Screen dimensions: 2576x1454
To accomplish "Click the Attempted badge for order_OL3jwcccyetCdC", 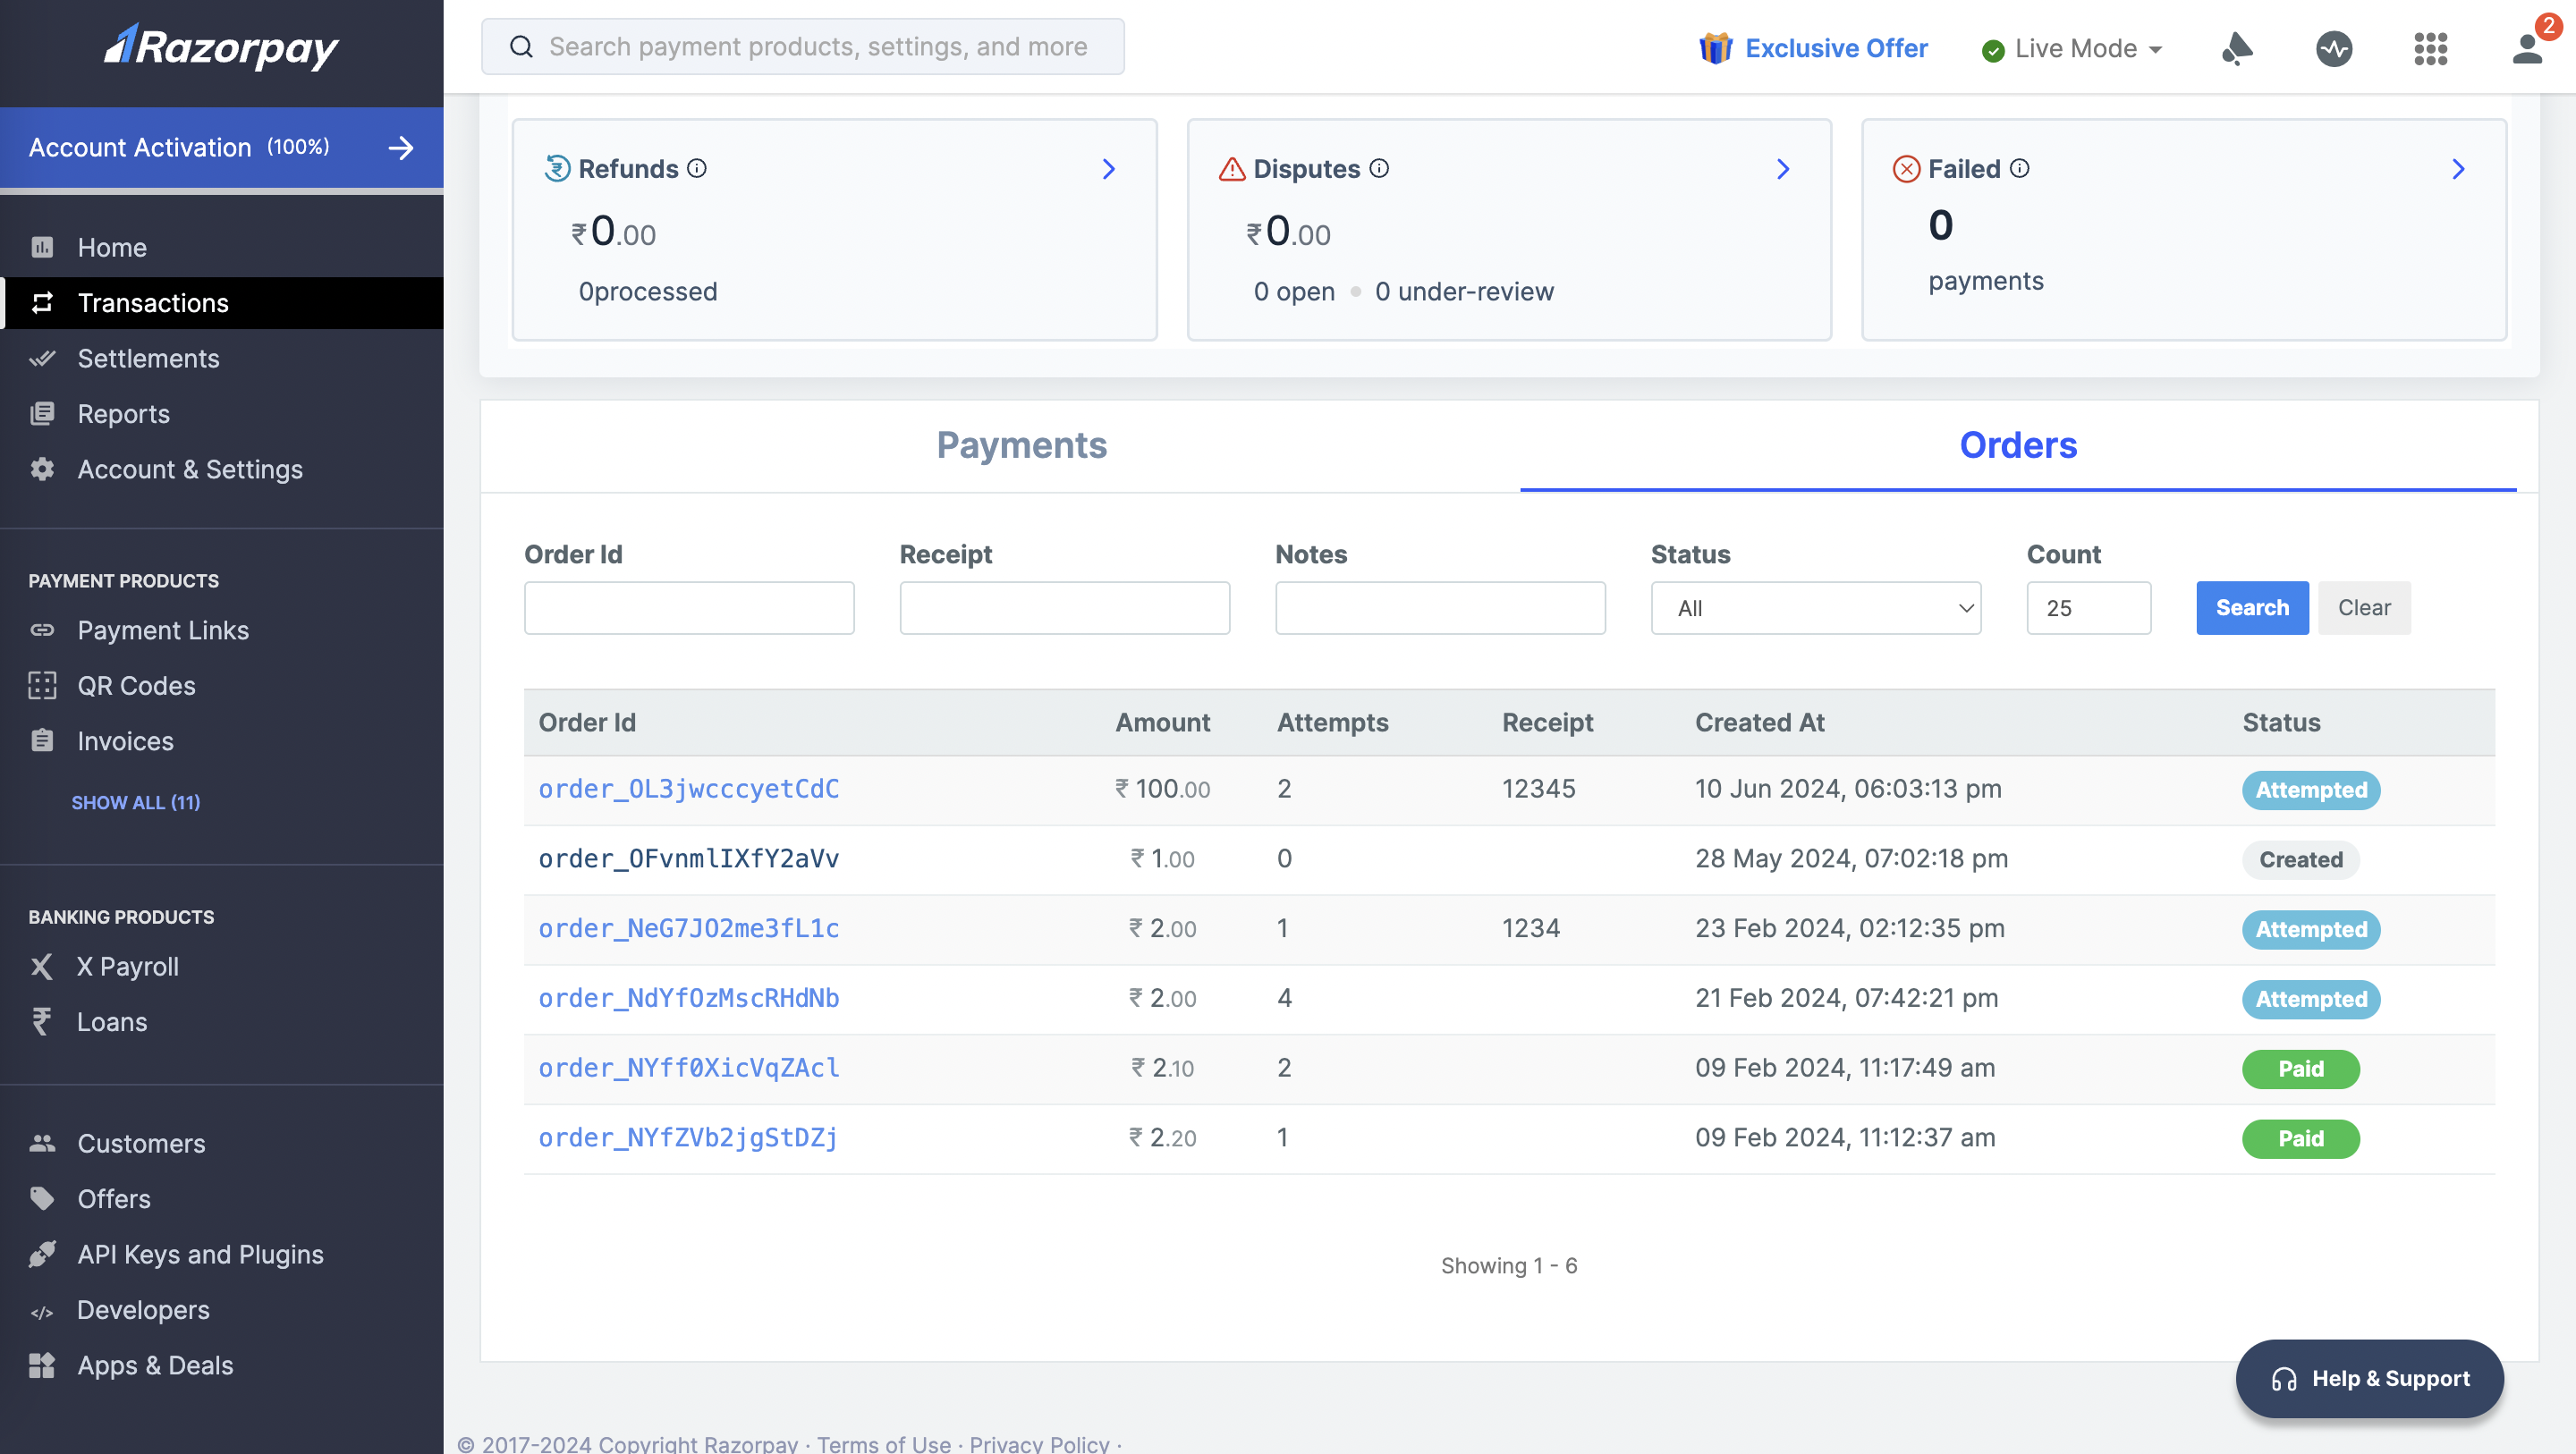I will click(x=2310, y=790).
